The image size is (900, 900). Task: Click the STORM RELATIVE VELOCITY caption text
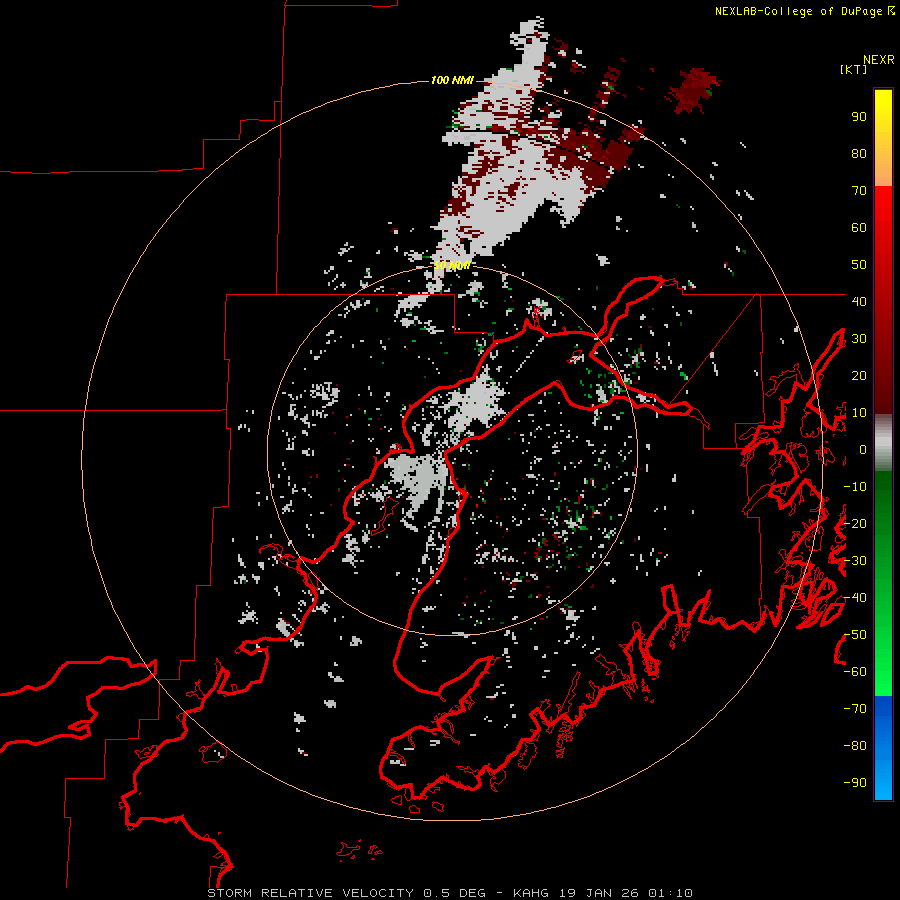click(310, 893)
